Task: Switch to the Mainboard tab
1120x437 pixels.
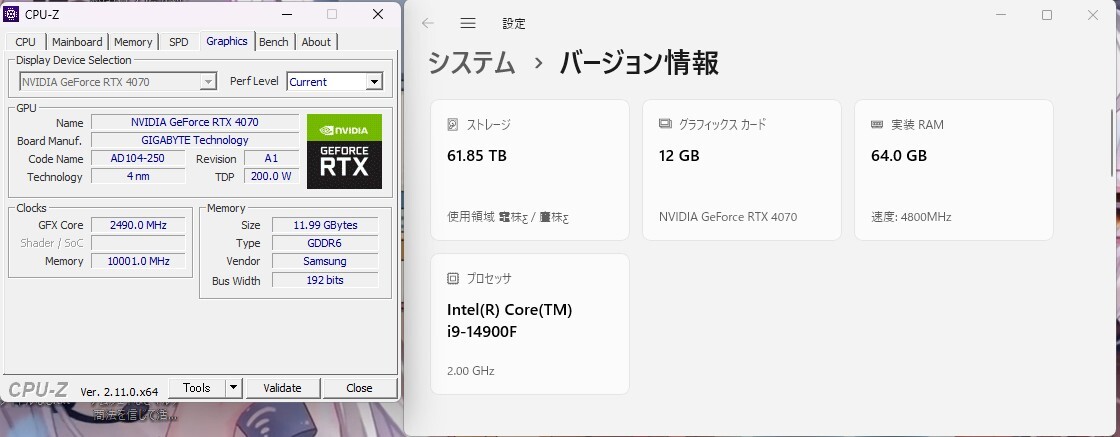Action: [77, 42]
